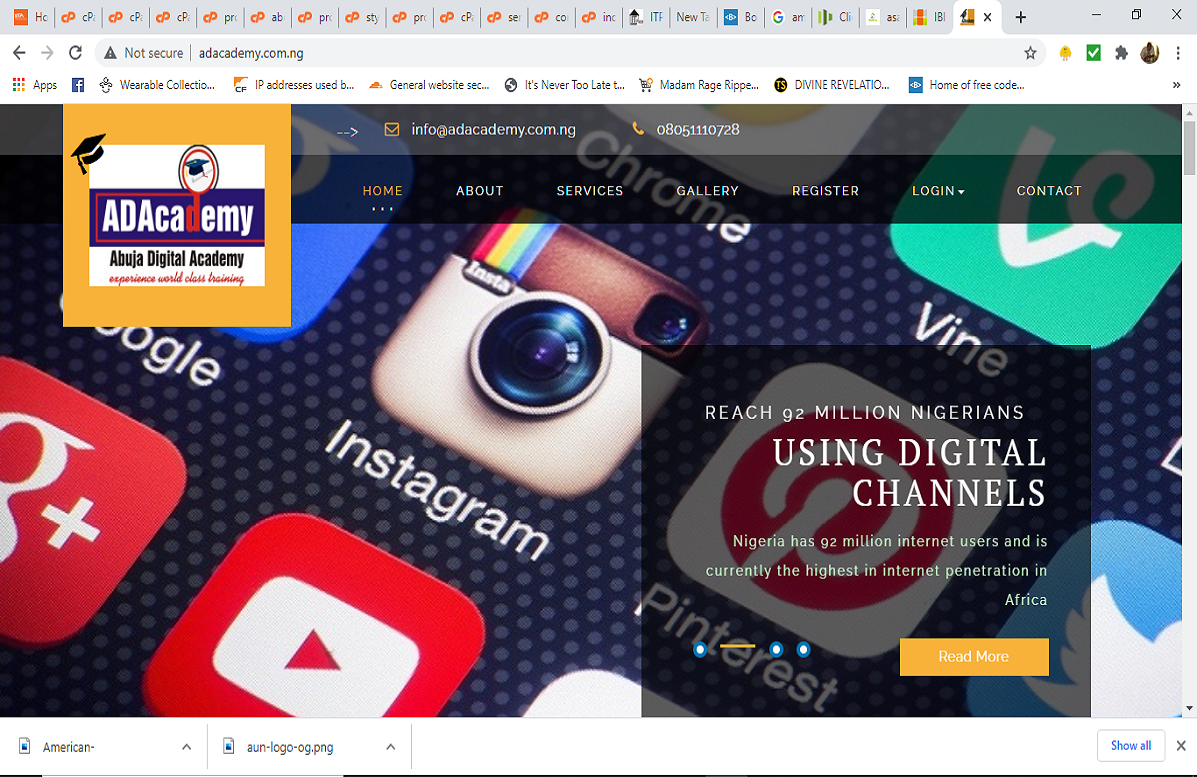Click the scrollbar down arrow

point(1189,708)
